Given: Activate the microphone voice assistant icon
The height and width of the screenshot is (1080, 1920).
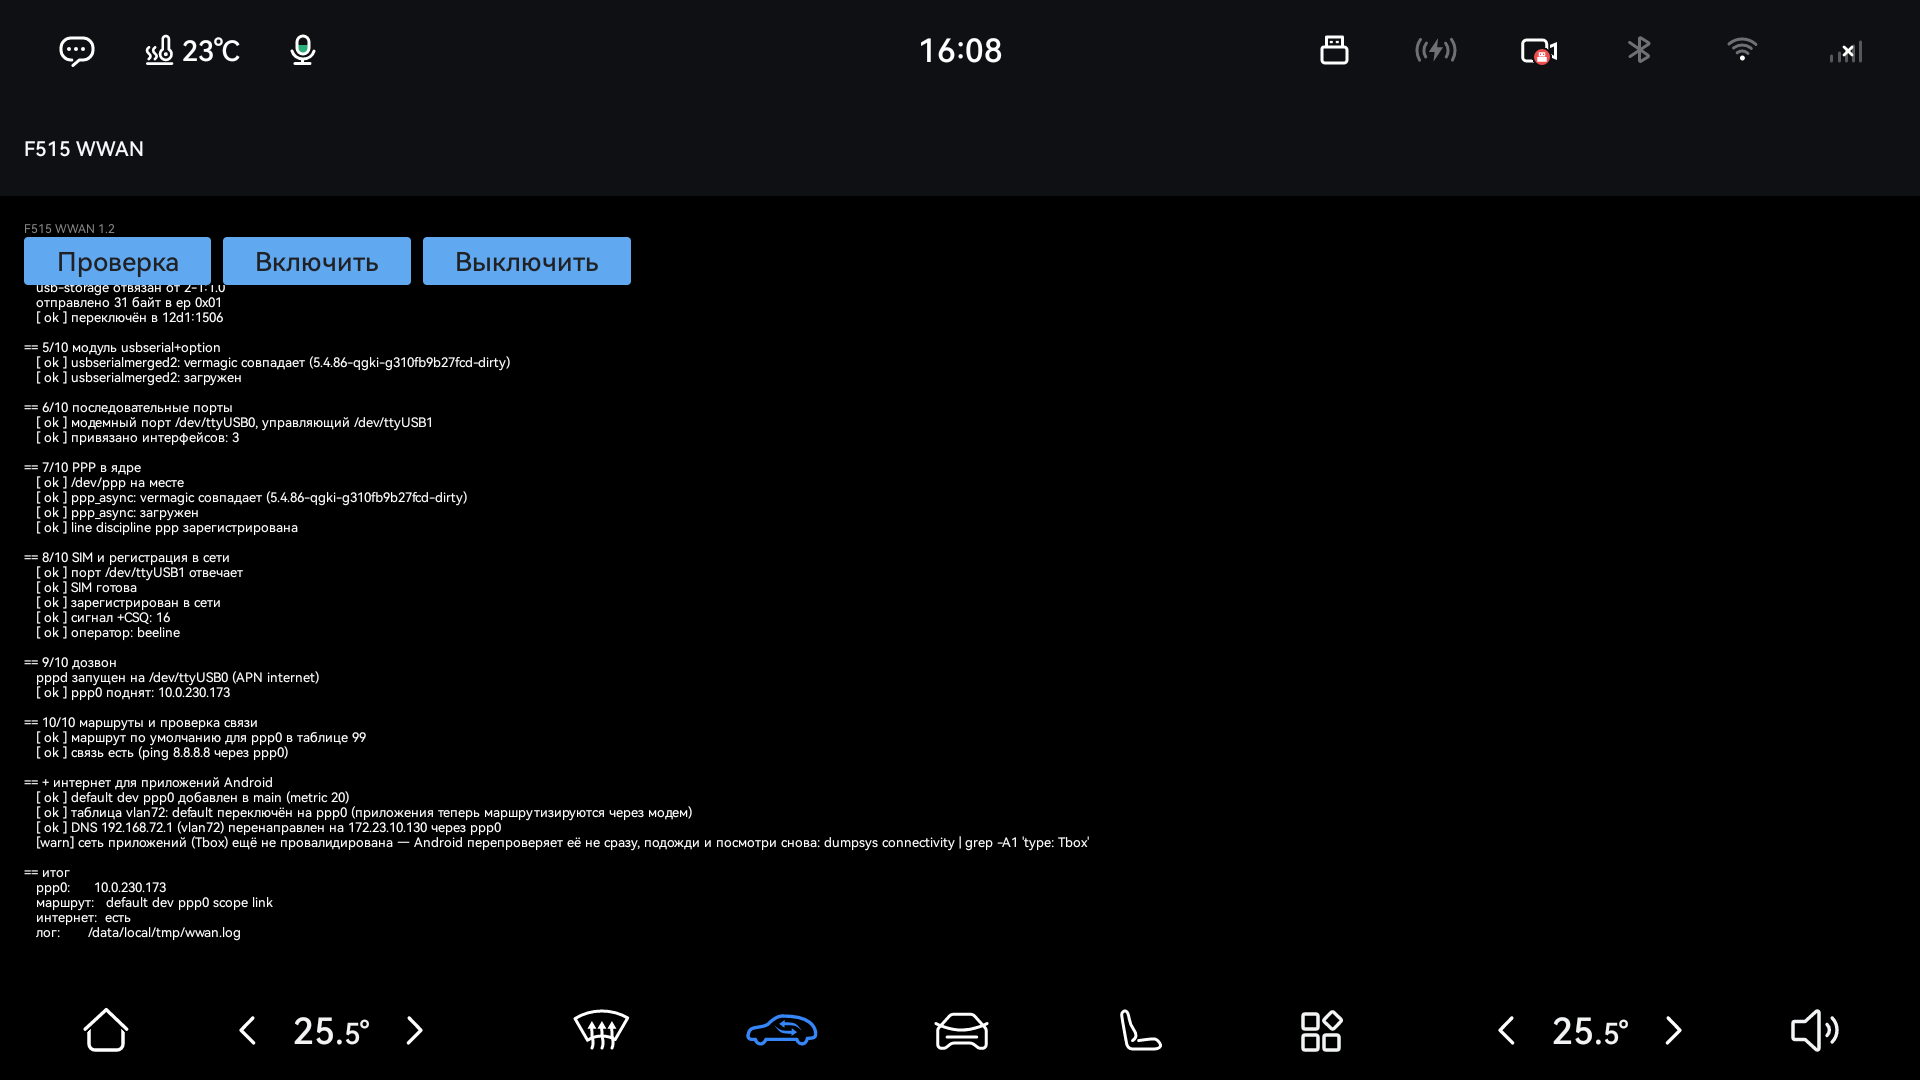Looking at the screenshot, I should point(302,51).
